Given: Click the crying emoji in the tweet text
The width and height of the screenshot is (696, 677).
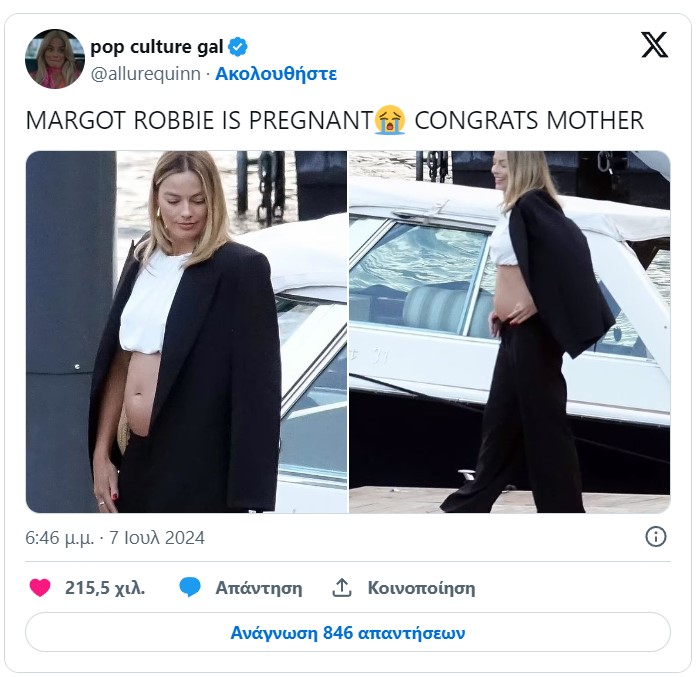Looking at the screenshot, I should [x=389, y=121].
